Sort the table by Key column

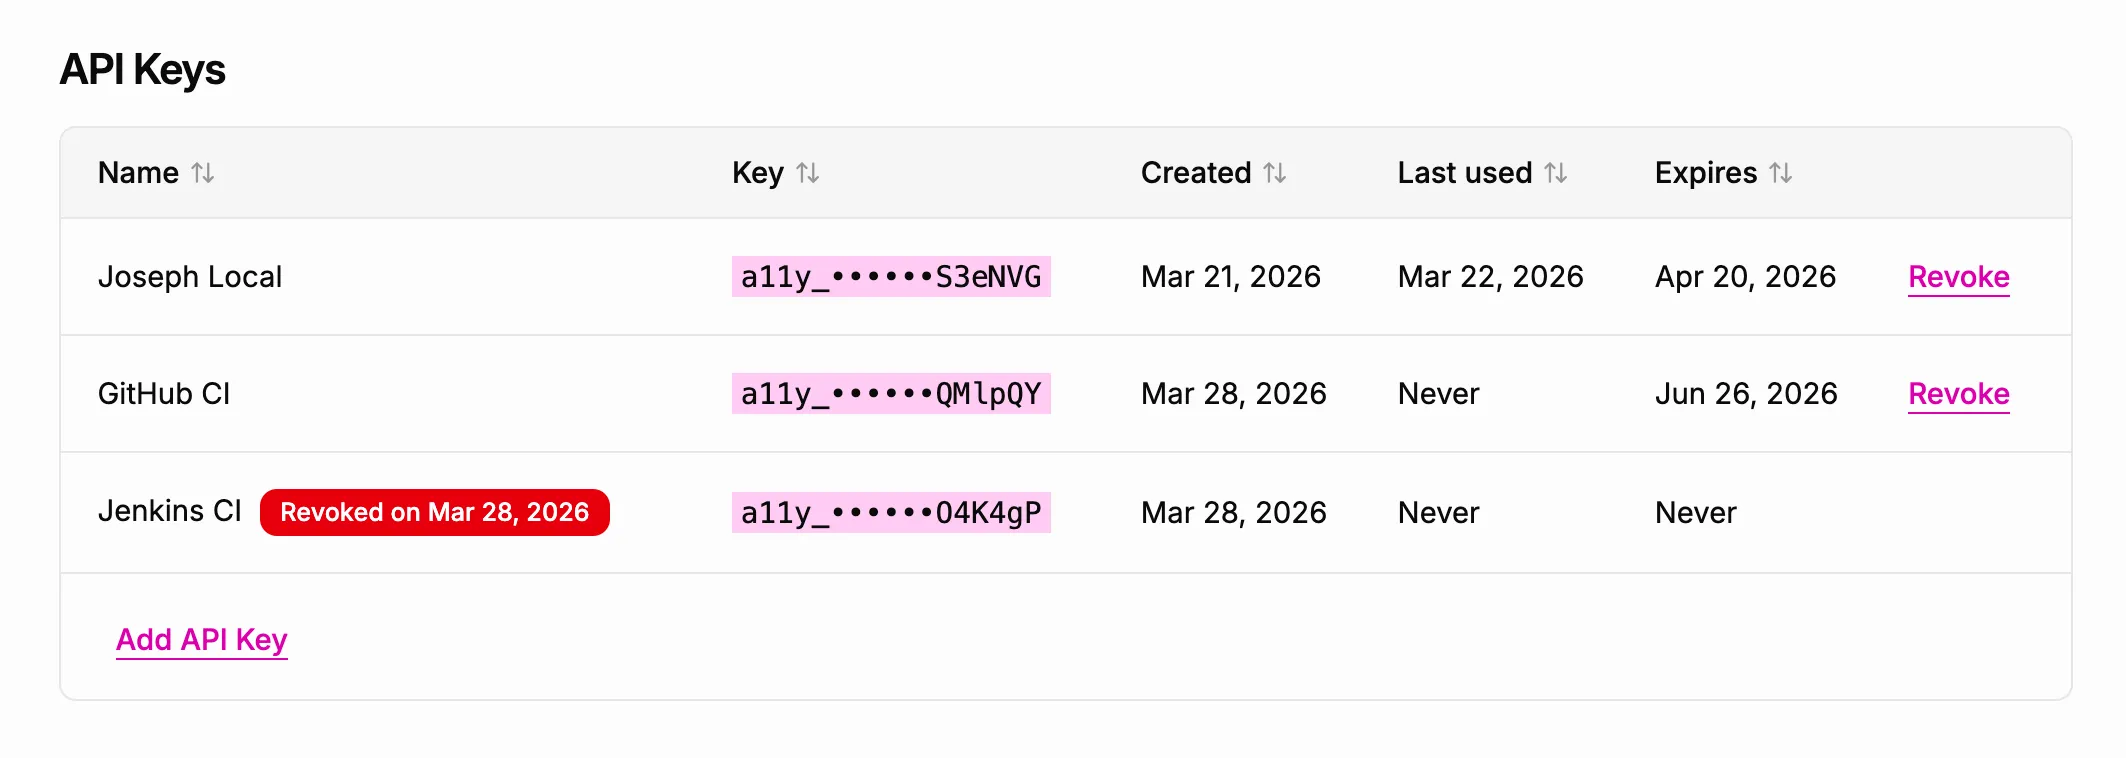click(x=808, y=172)
